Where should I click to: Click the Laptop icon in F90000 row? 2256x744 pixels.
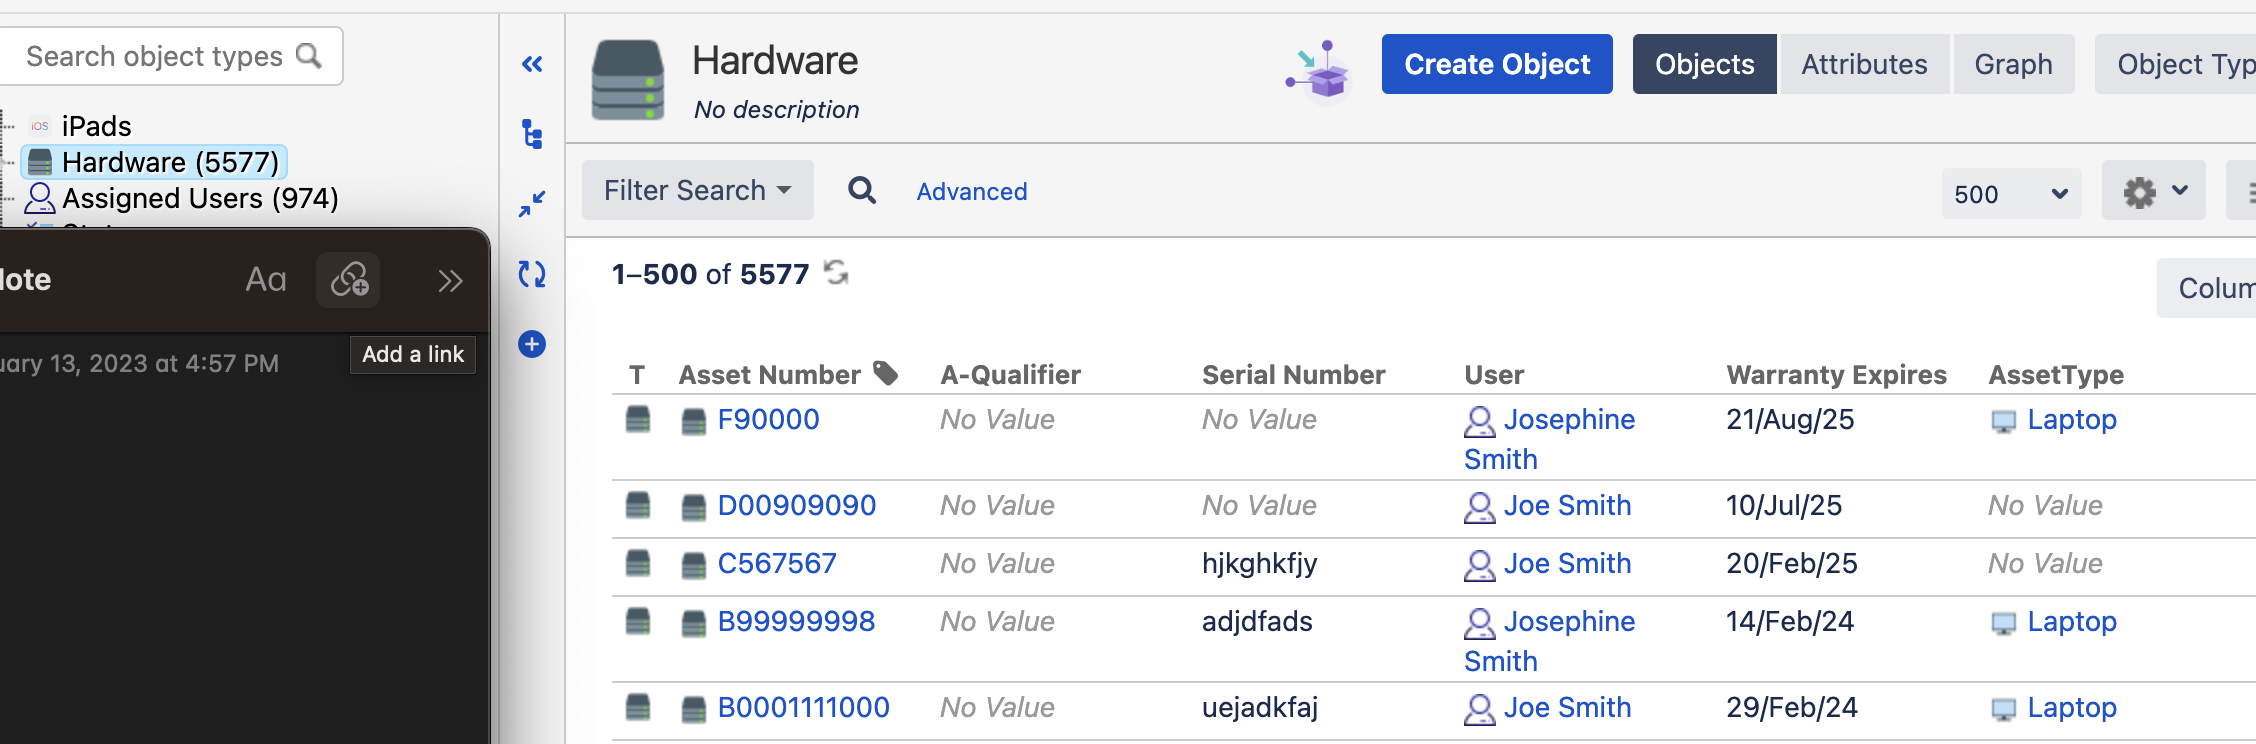tap(2003, 421)
